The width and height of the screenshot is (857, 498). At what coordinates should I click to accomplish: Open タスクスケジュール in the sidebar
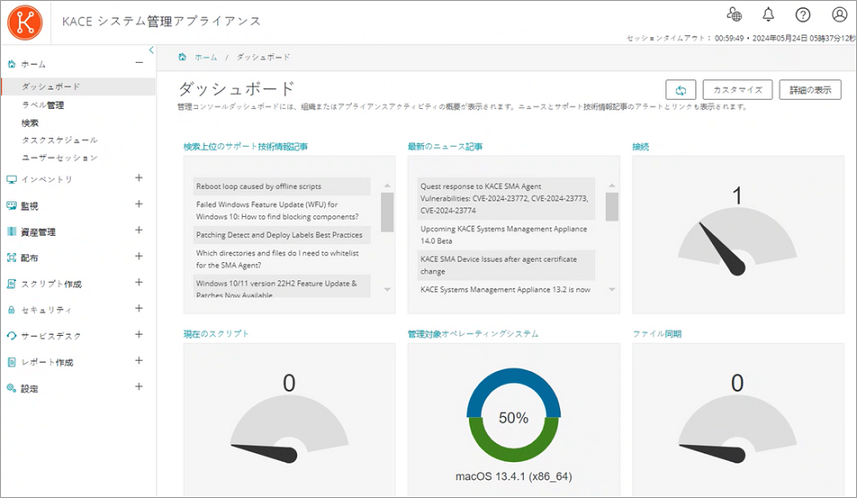[60, 140]
